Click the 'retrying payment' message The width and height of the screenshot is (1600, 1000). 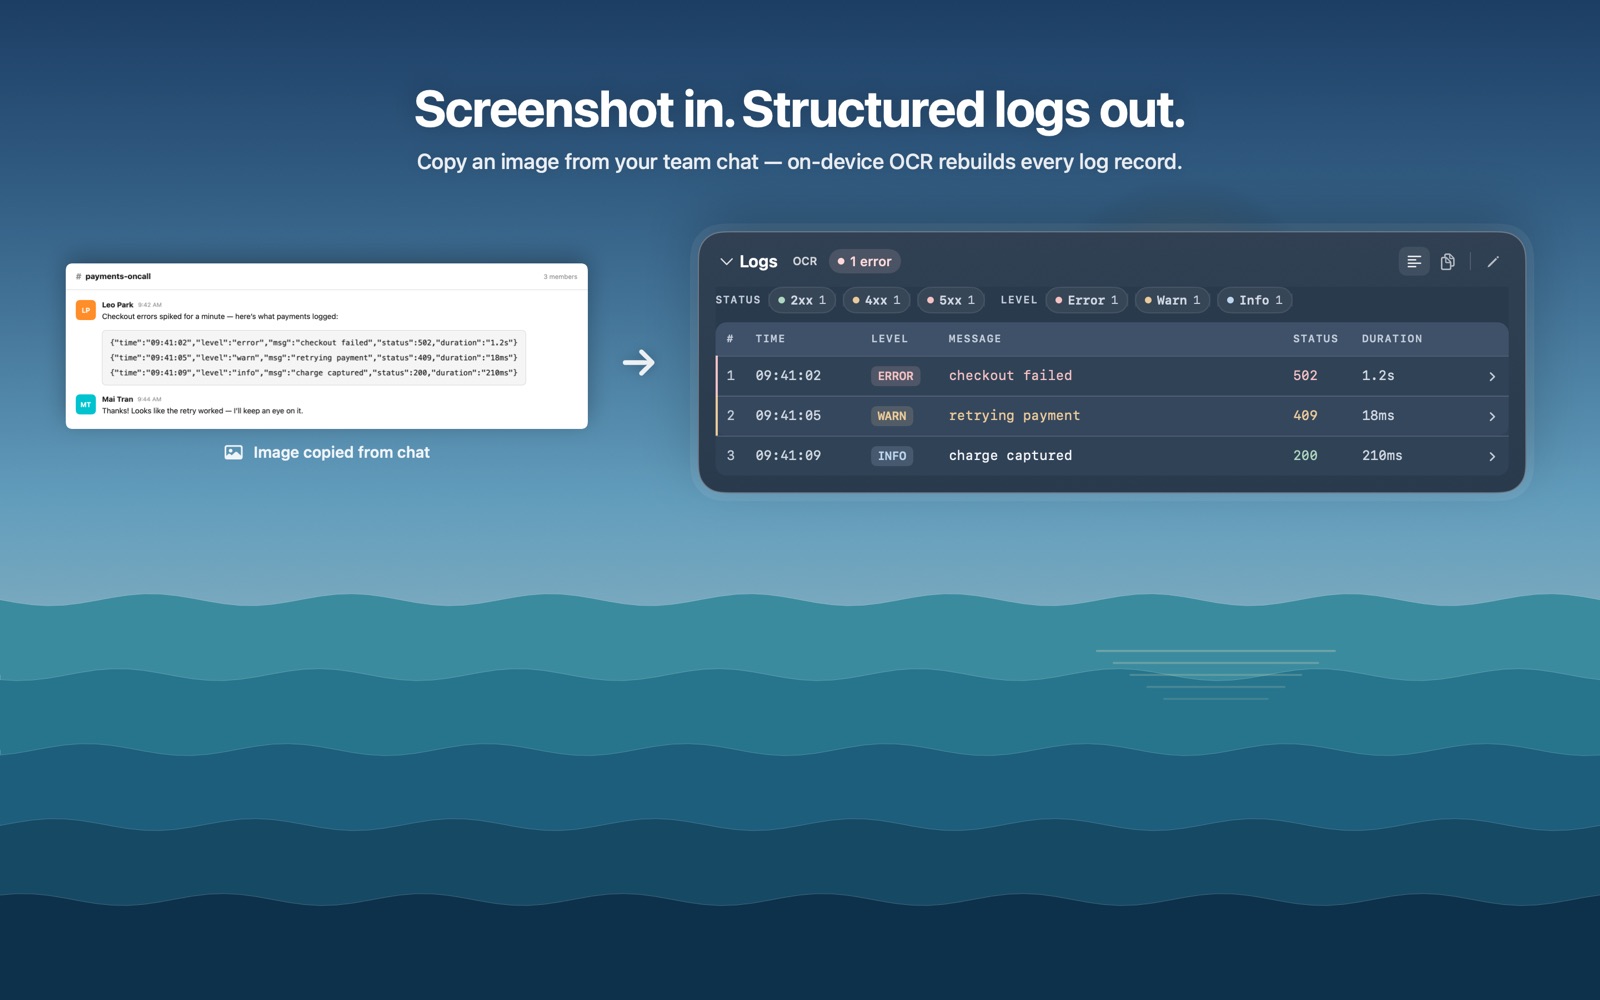[1014, 416]
